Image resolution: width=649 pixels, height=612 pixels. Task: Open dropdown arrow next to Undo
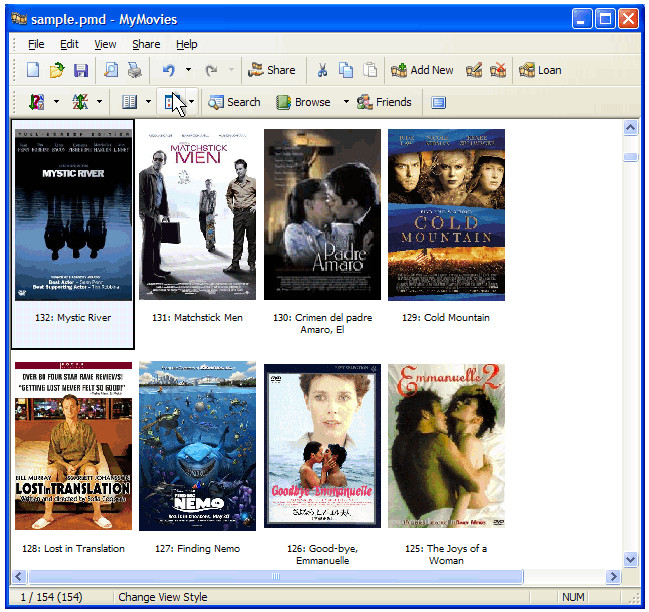pyautogui.click(x=188, y=70)
